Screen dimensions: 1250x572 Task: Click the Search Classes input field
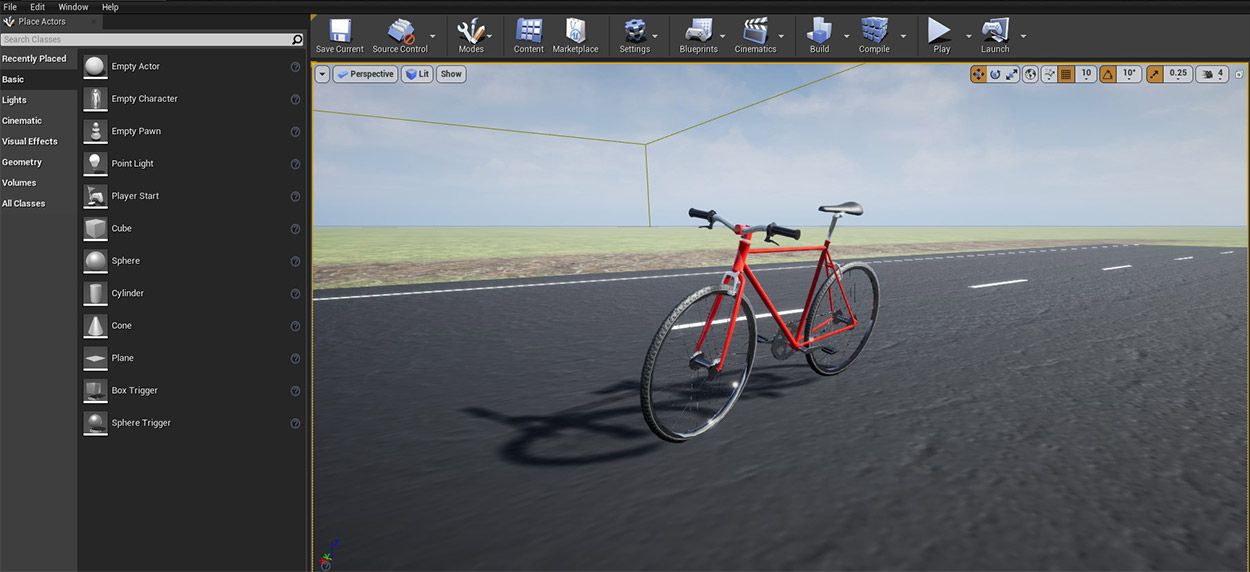[145, 40]
